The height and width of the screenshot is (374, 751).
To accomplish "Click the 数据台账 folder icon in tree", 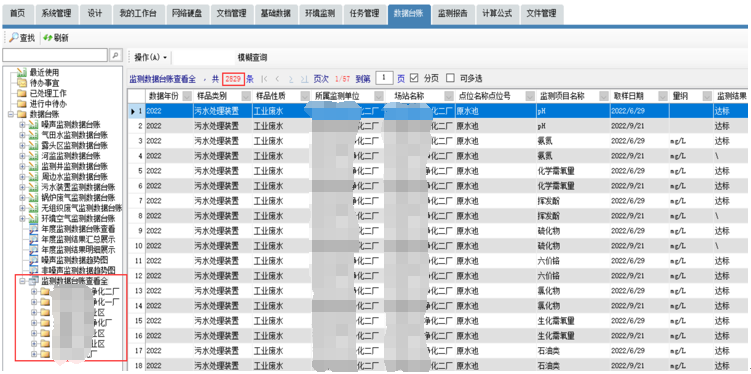I will [22, 114].
